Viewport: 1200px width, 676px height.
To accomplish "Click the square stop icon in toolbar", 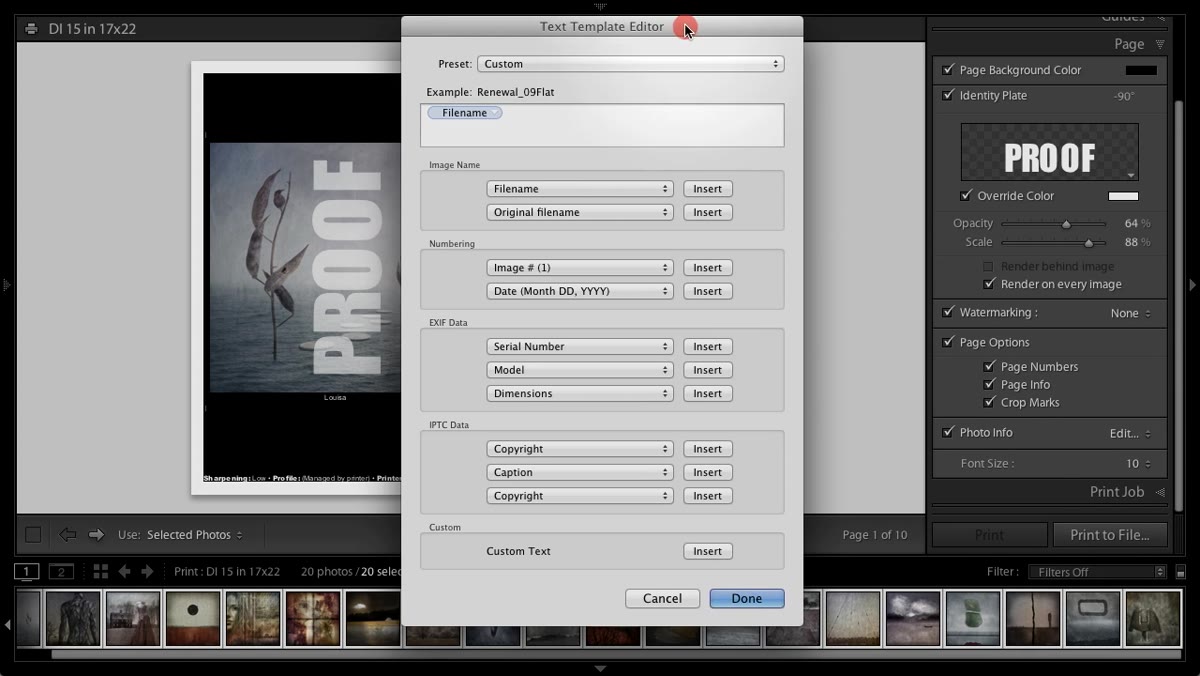I will click(33, 535).
